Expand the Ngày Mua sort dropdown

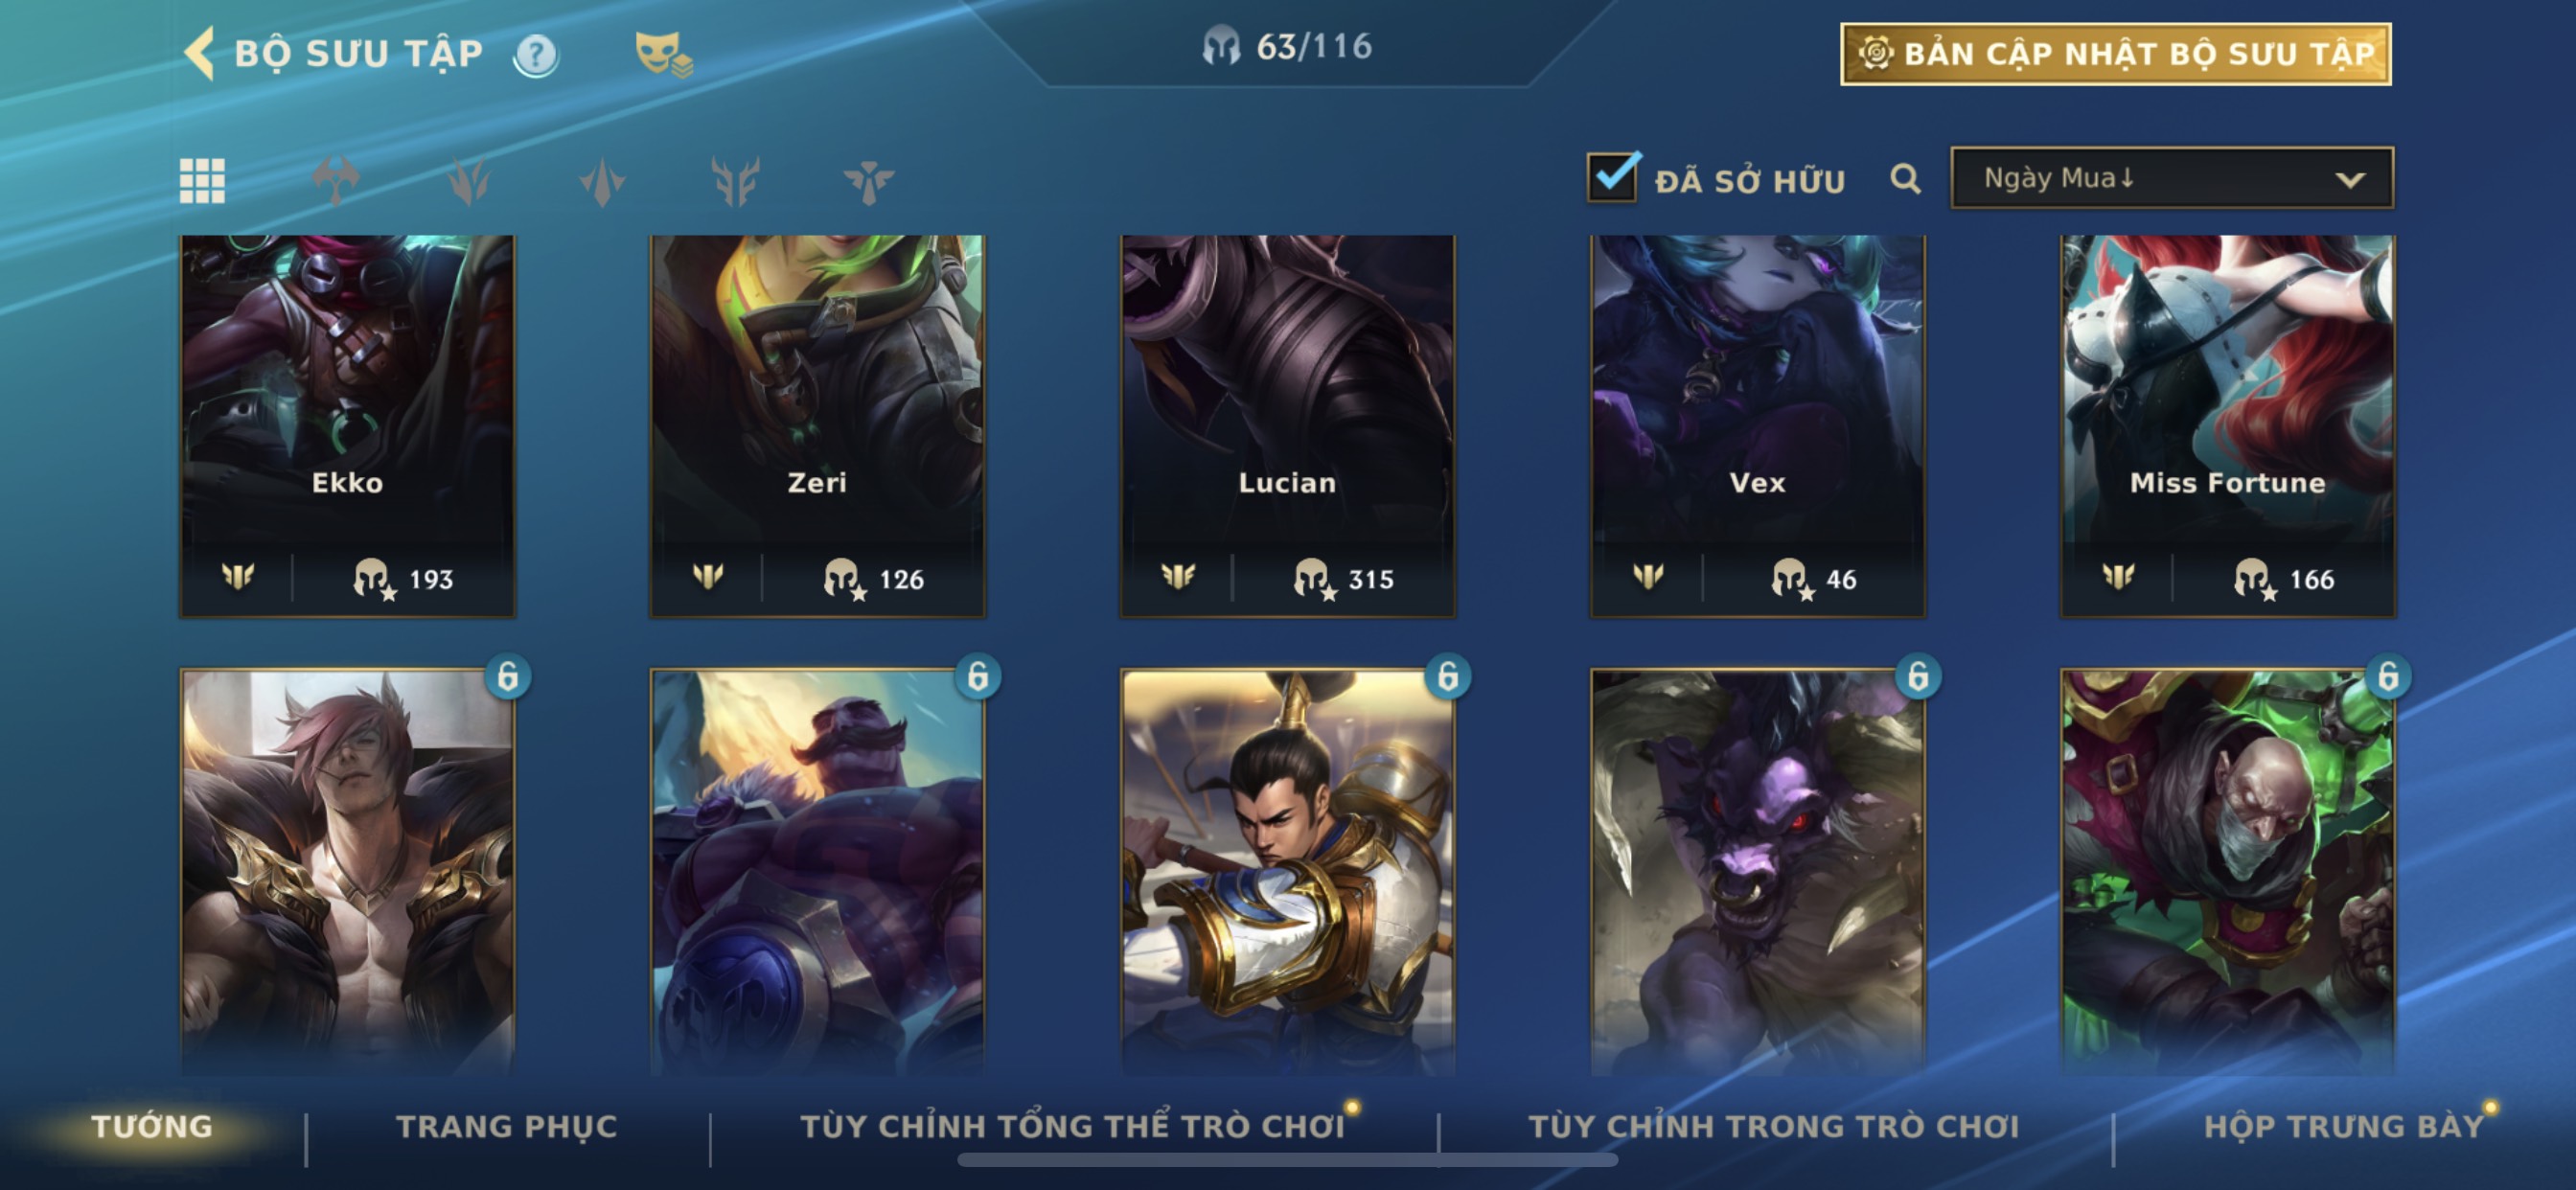click(x=2172, y=178)
